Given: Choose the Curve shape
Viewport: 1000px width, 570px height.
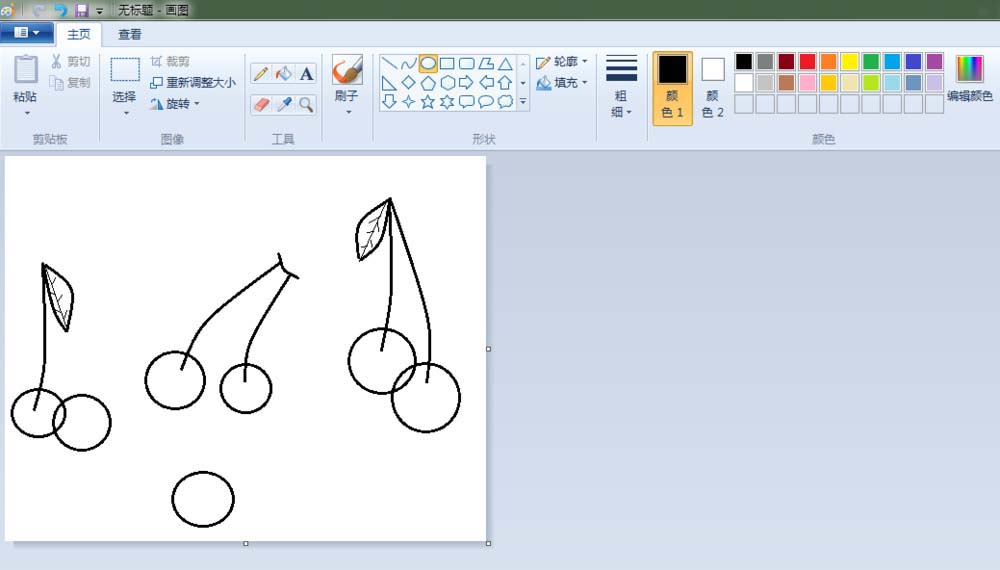Looking at the screenshot, I should 408,63.
